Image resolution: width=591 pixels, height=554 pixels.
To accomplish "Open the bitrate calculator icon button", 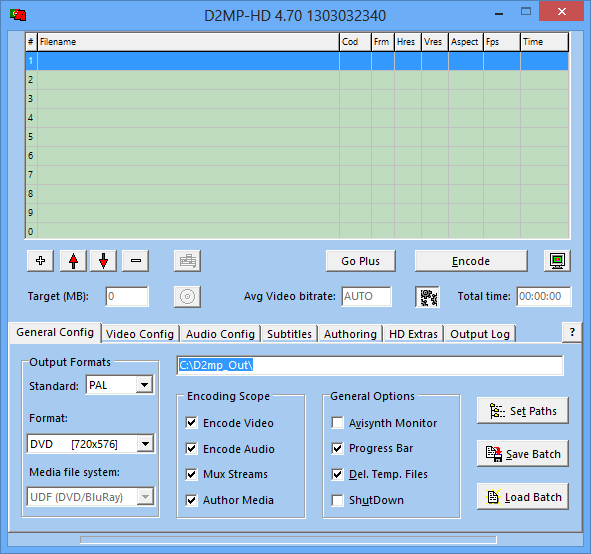I will coord(427,297).
